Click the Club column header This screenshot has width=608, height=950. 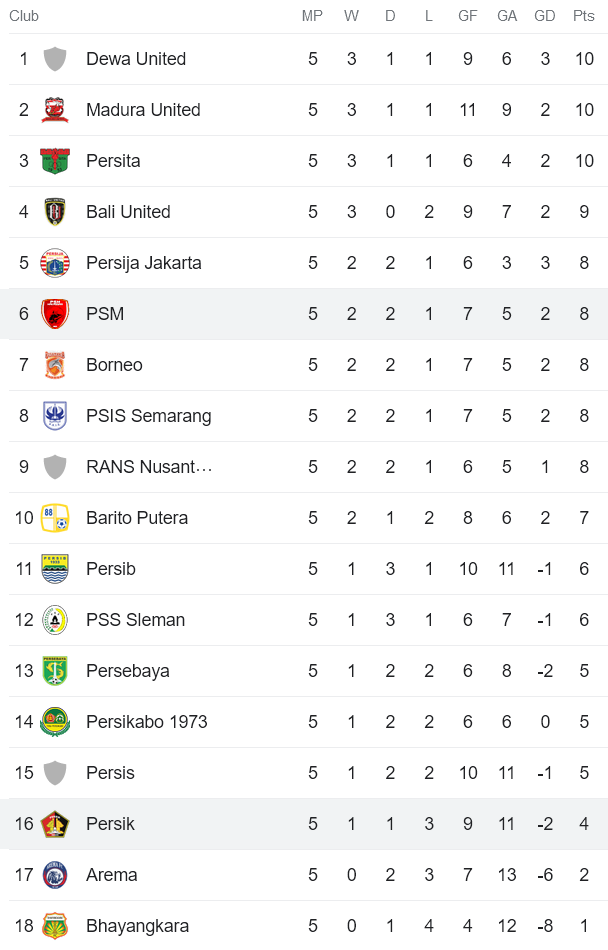coord(24,16)
